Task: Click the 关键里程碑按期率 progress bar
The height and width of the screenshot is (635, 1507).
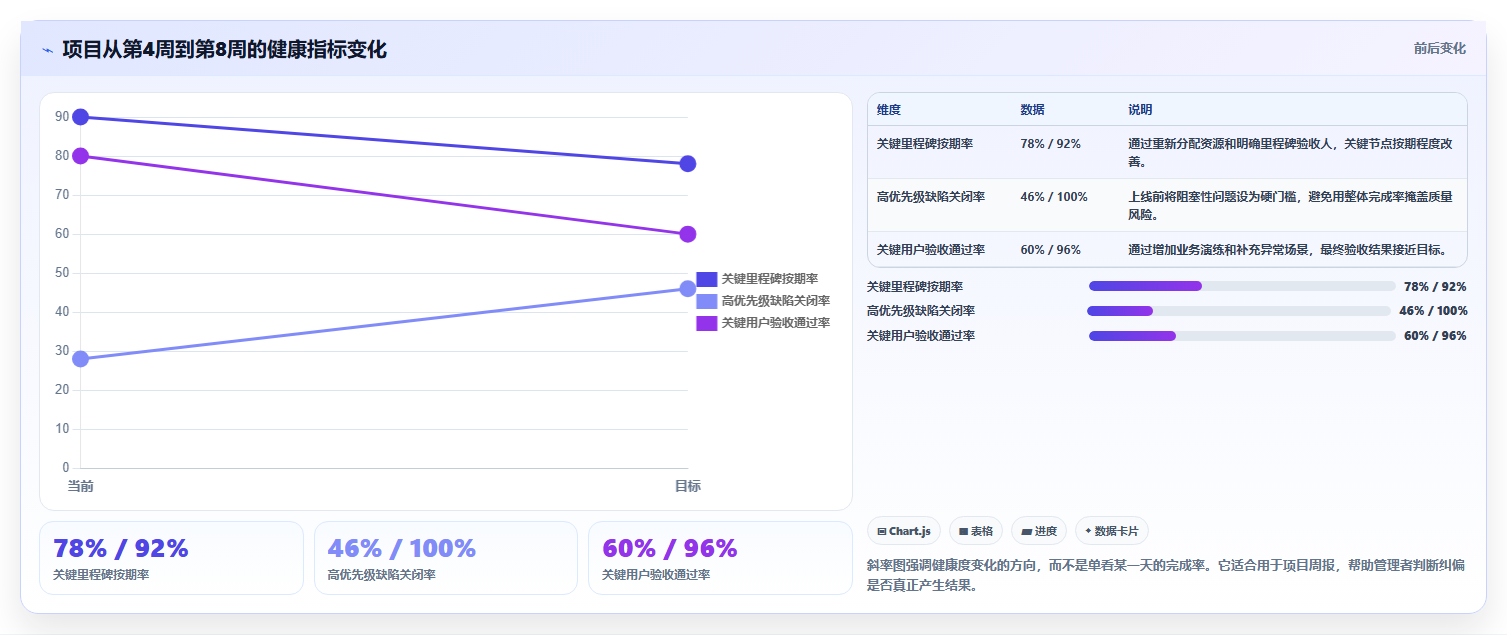Action: 1242,286
